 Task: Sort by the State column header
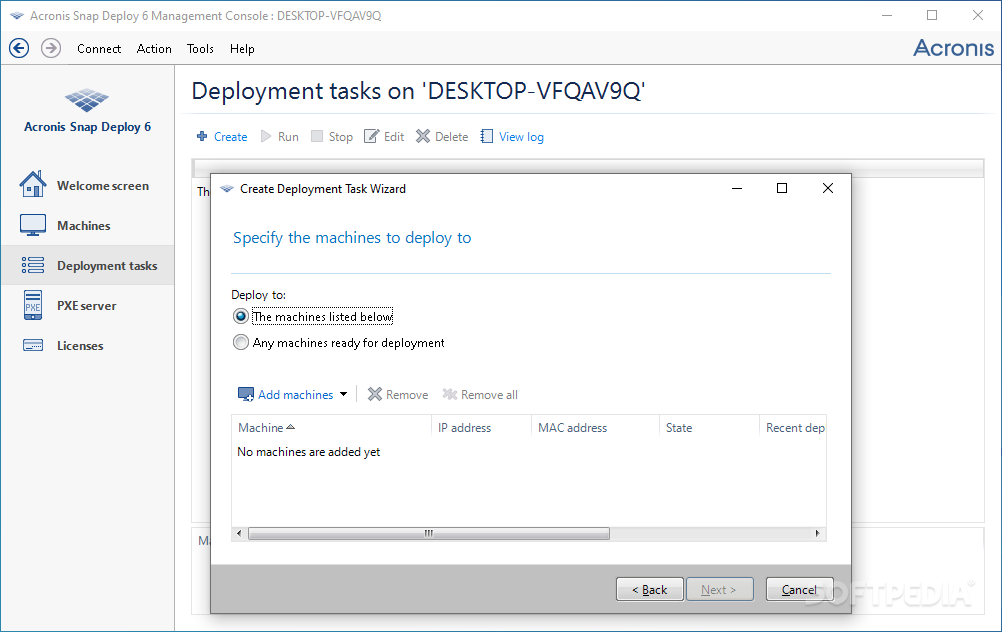(x=709, y=428)
